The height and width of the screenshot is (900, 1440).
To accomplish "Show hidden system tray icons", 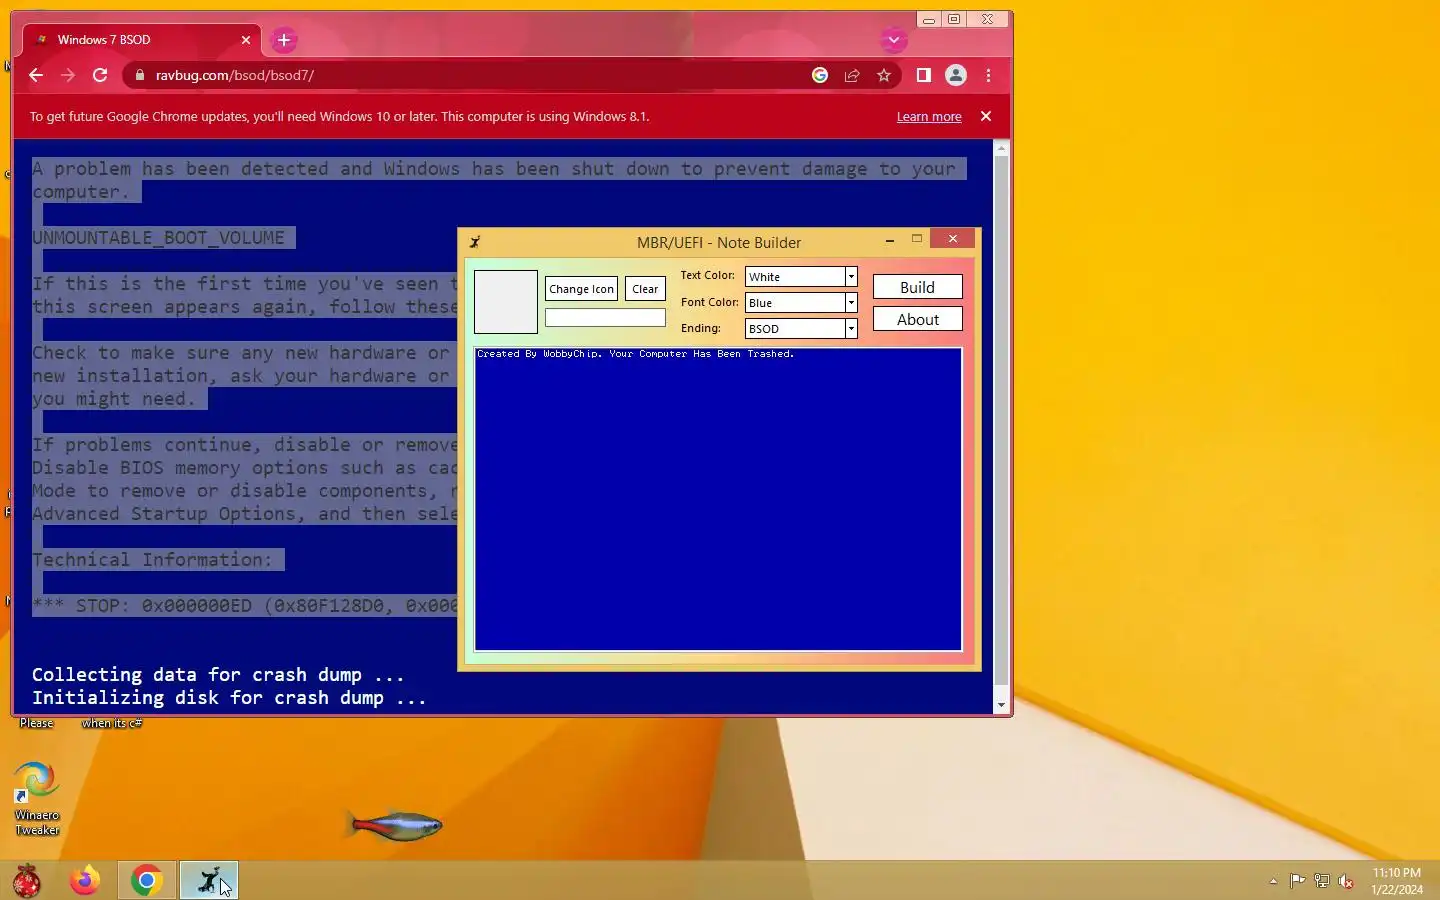I will pos(1273,881).
